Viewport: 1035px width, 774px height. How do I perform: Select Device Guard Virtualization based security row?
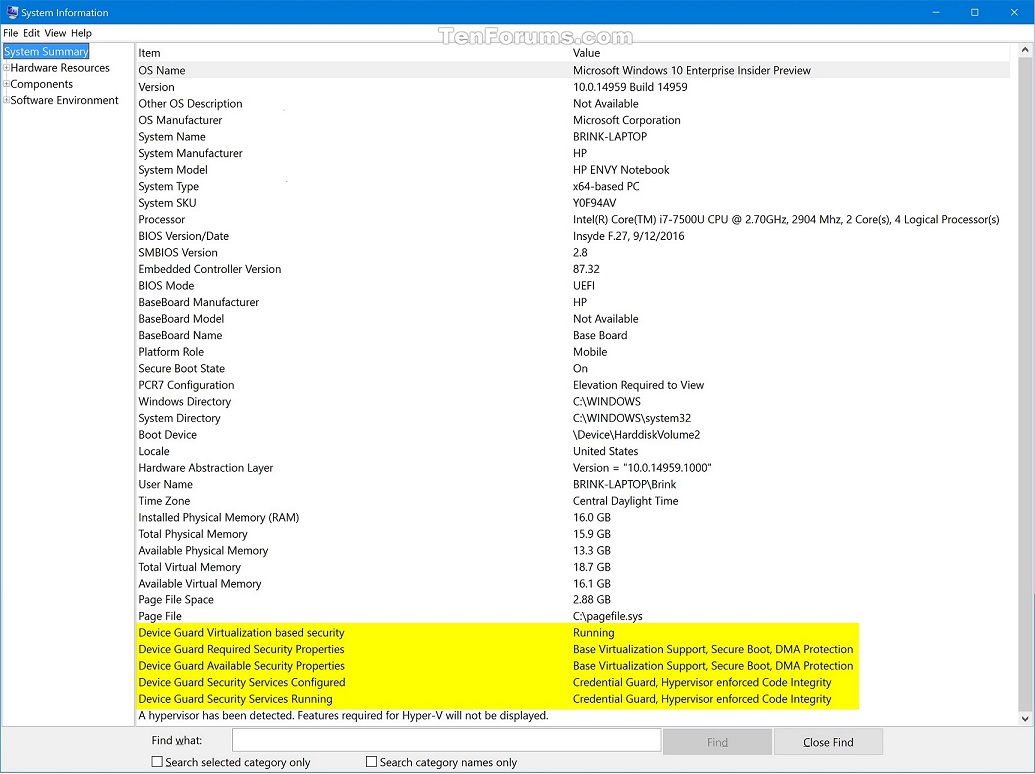pyautogui.click(x=573, y=633)
